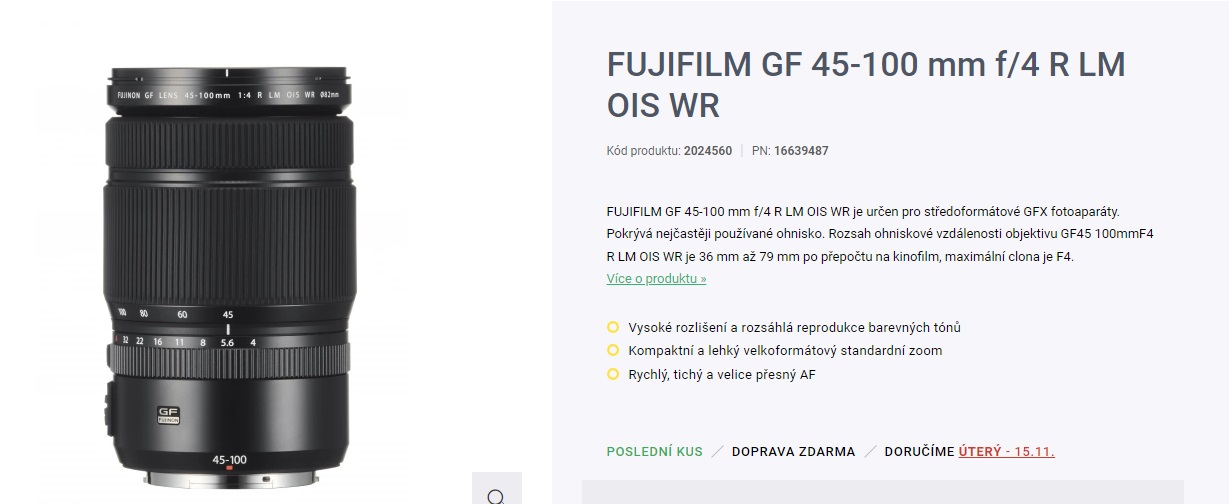Image resolution: width=1229 pixels, height=504 pixels.
Task: Click the 'DORUČÍME' delivery text
Action: tap(919, 452)
